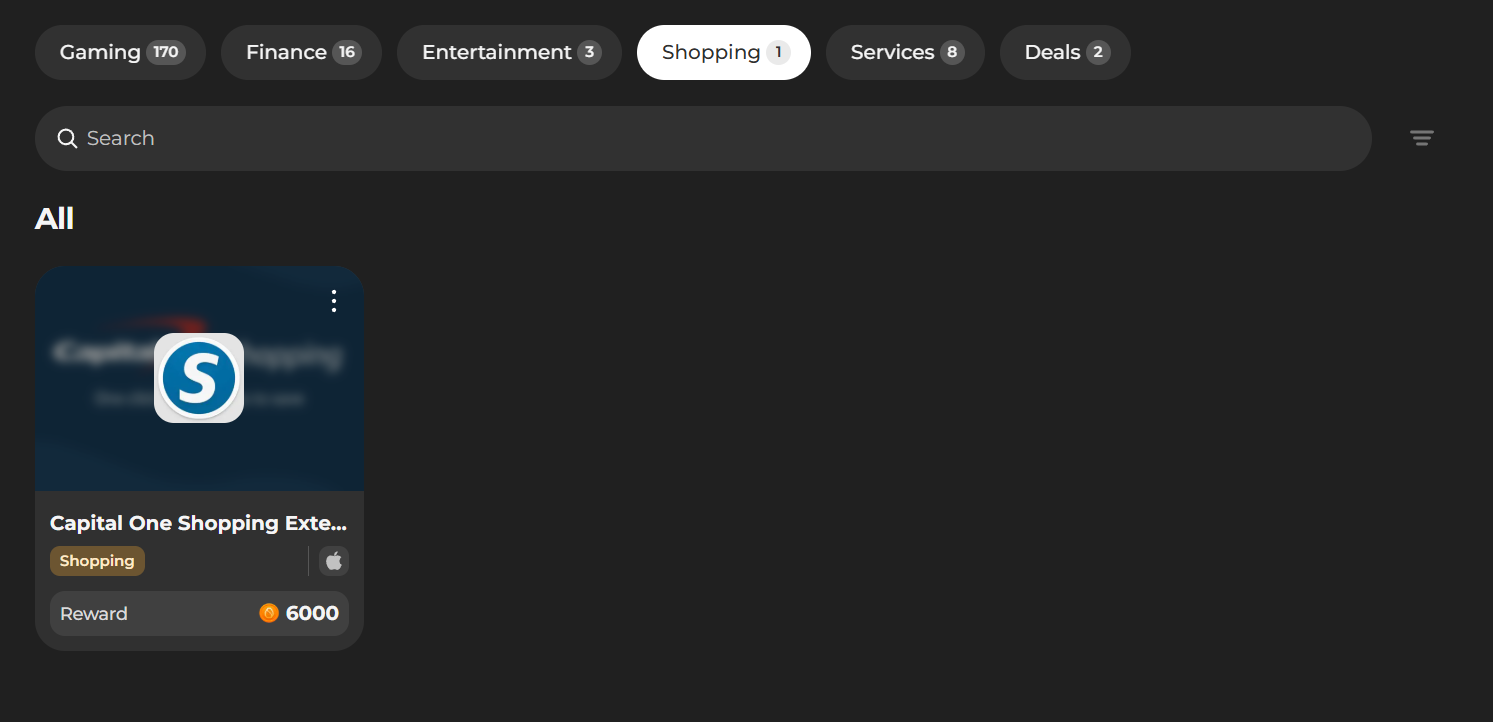
Task: Open the Capital One Shopping Extension title
Action: [199, 523]
